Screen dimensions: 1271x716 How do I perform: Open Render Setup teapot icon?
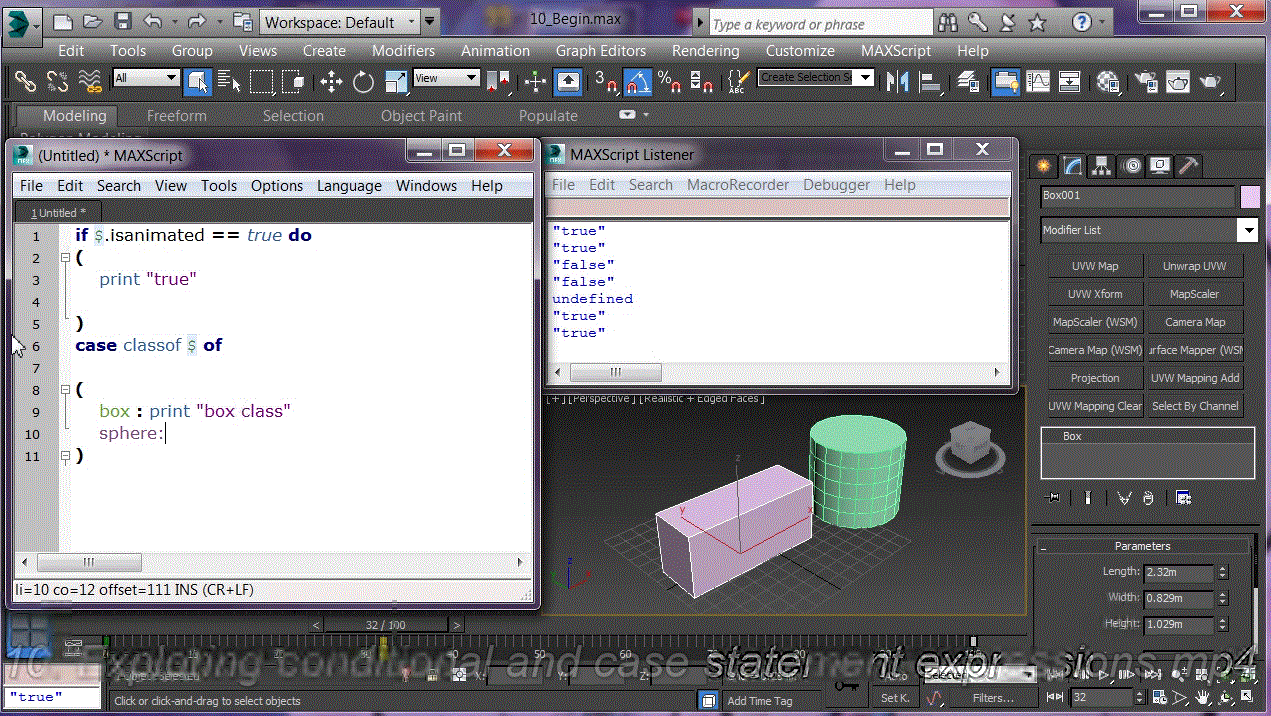coord(1146,81)
